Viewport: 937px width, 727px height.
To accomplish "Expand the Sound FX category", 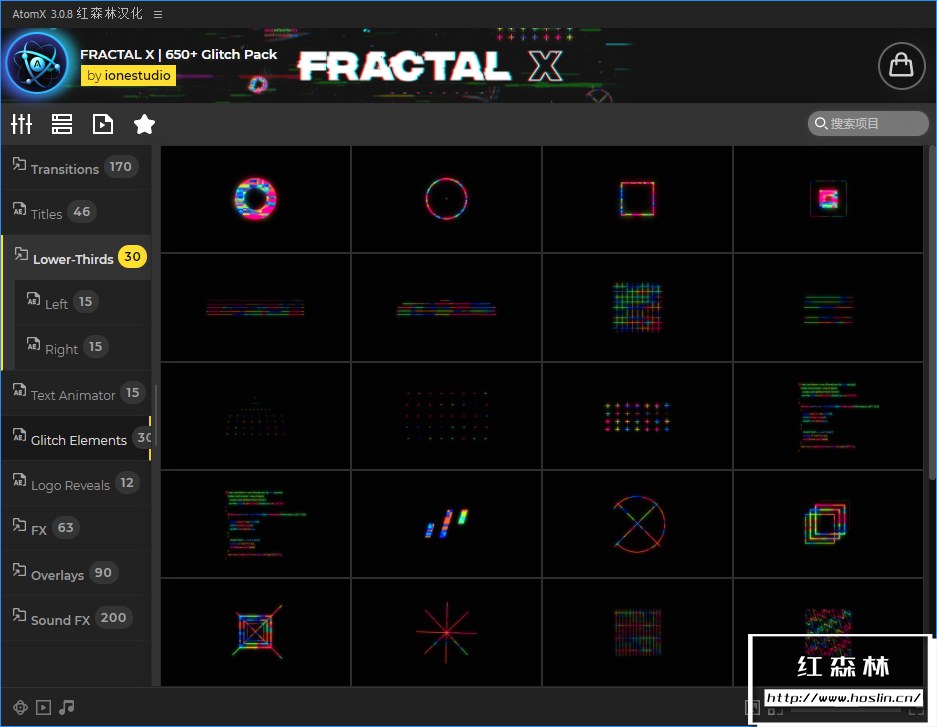I will [x=76, y=618].
